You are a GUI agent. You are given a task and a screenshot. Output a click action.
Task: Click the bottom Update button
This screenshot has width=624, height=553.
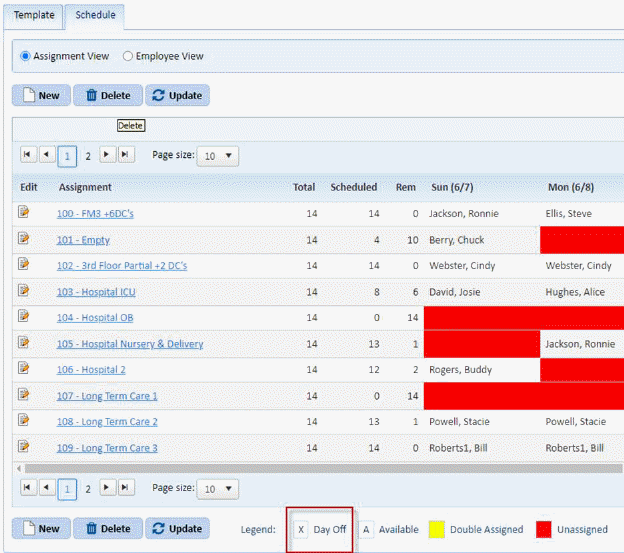pos(177,529)
